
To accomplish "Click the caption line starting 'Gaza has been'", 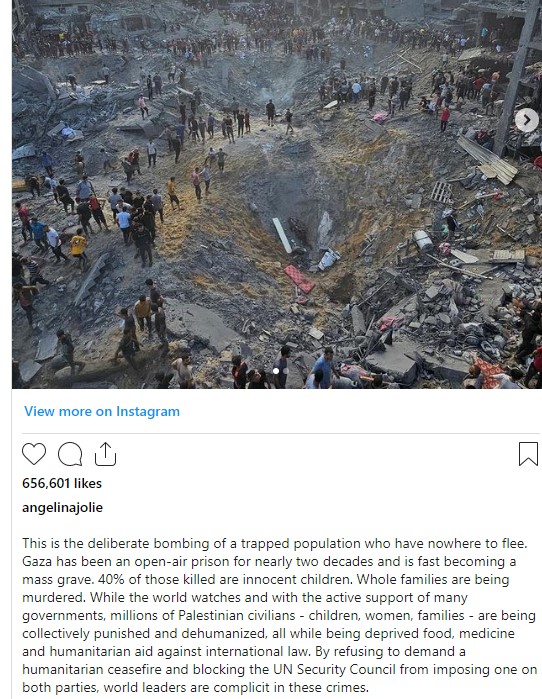I will click(269, 561).
